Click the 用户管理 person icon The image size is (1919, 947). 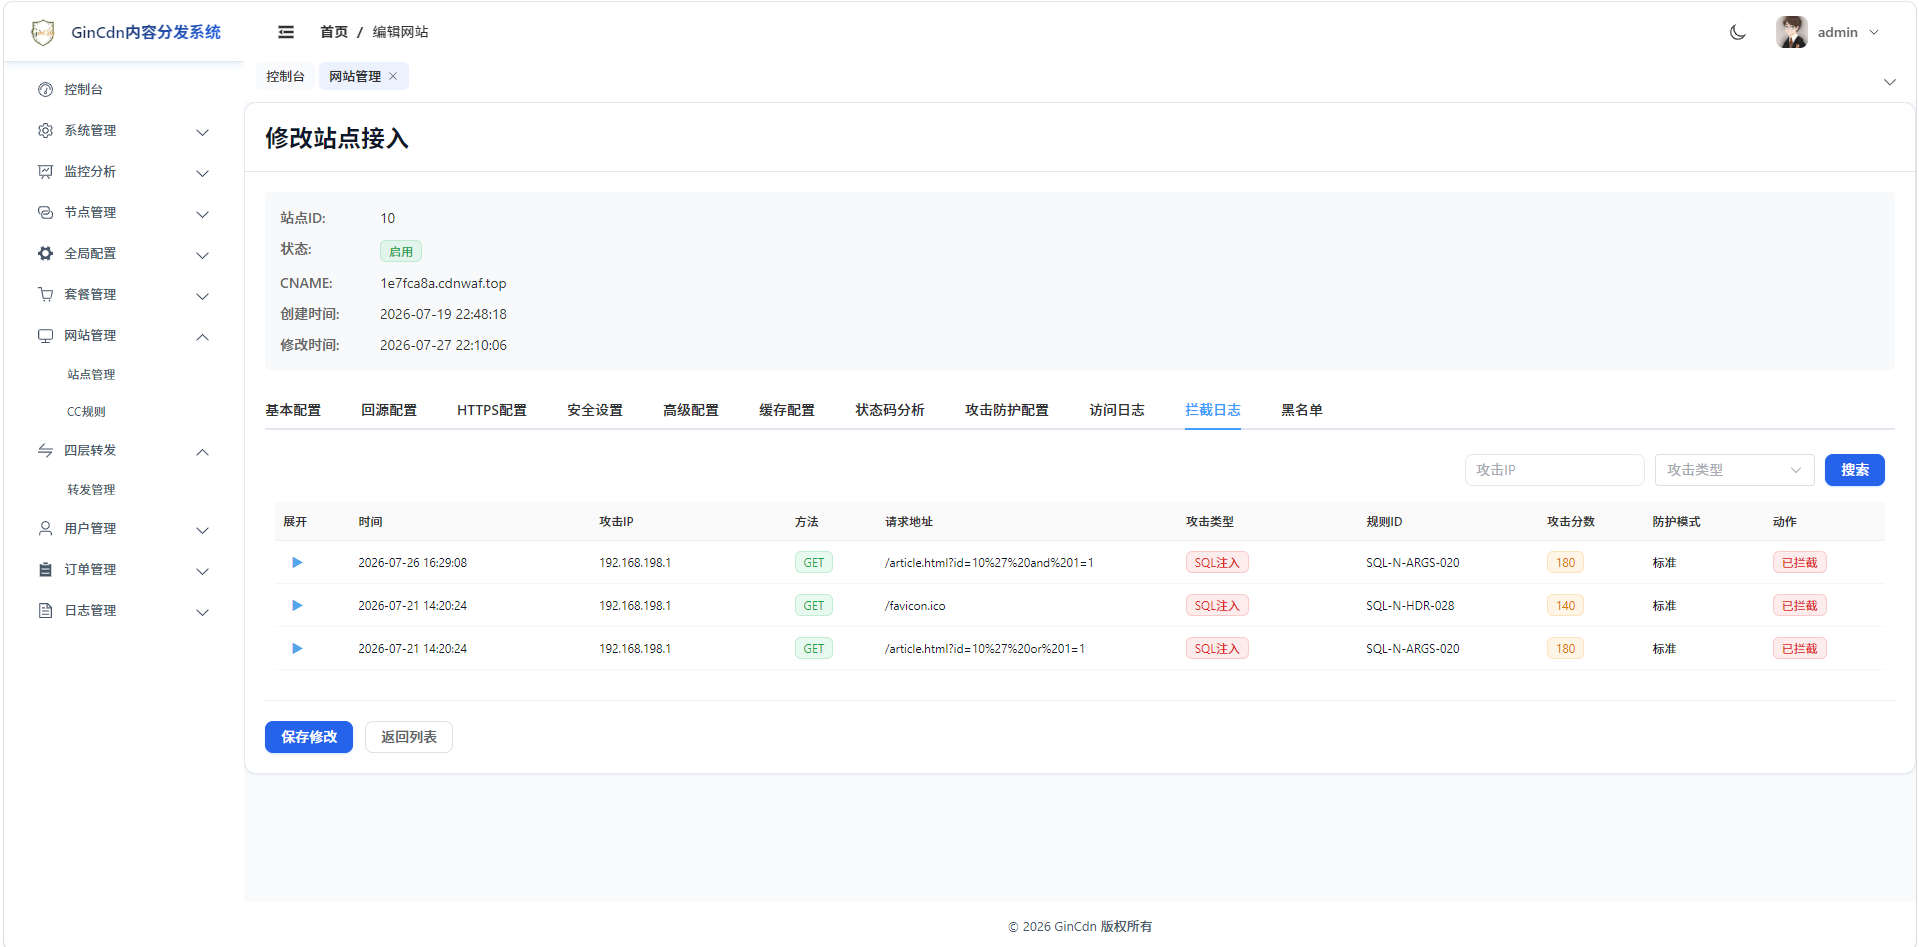(45, 528)
